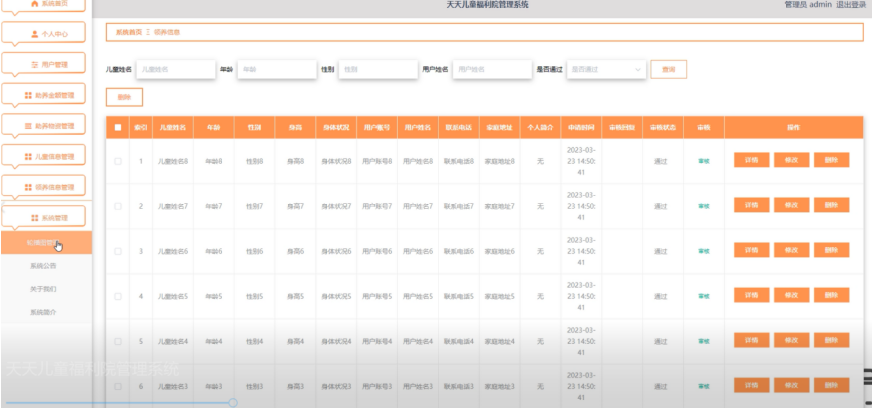
Task: Select 系统简介 submenu item
Action: [43, 312]
